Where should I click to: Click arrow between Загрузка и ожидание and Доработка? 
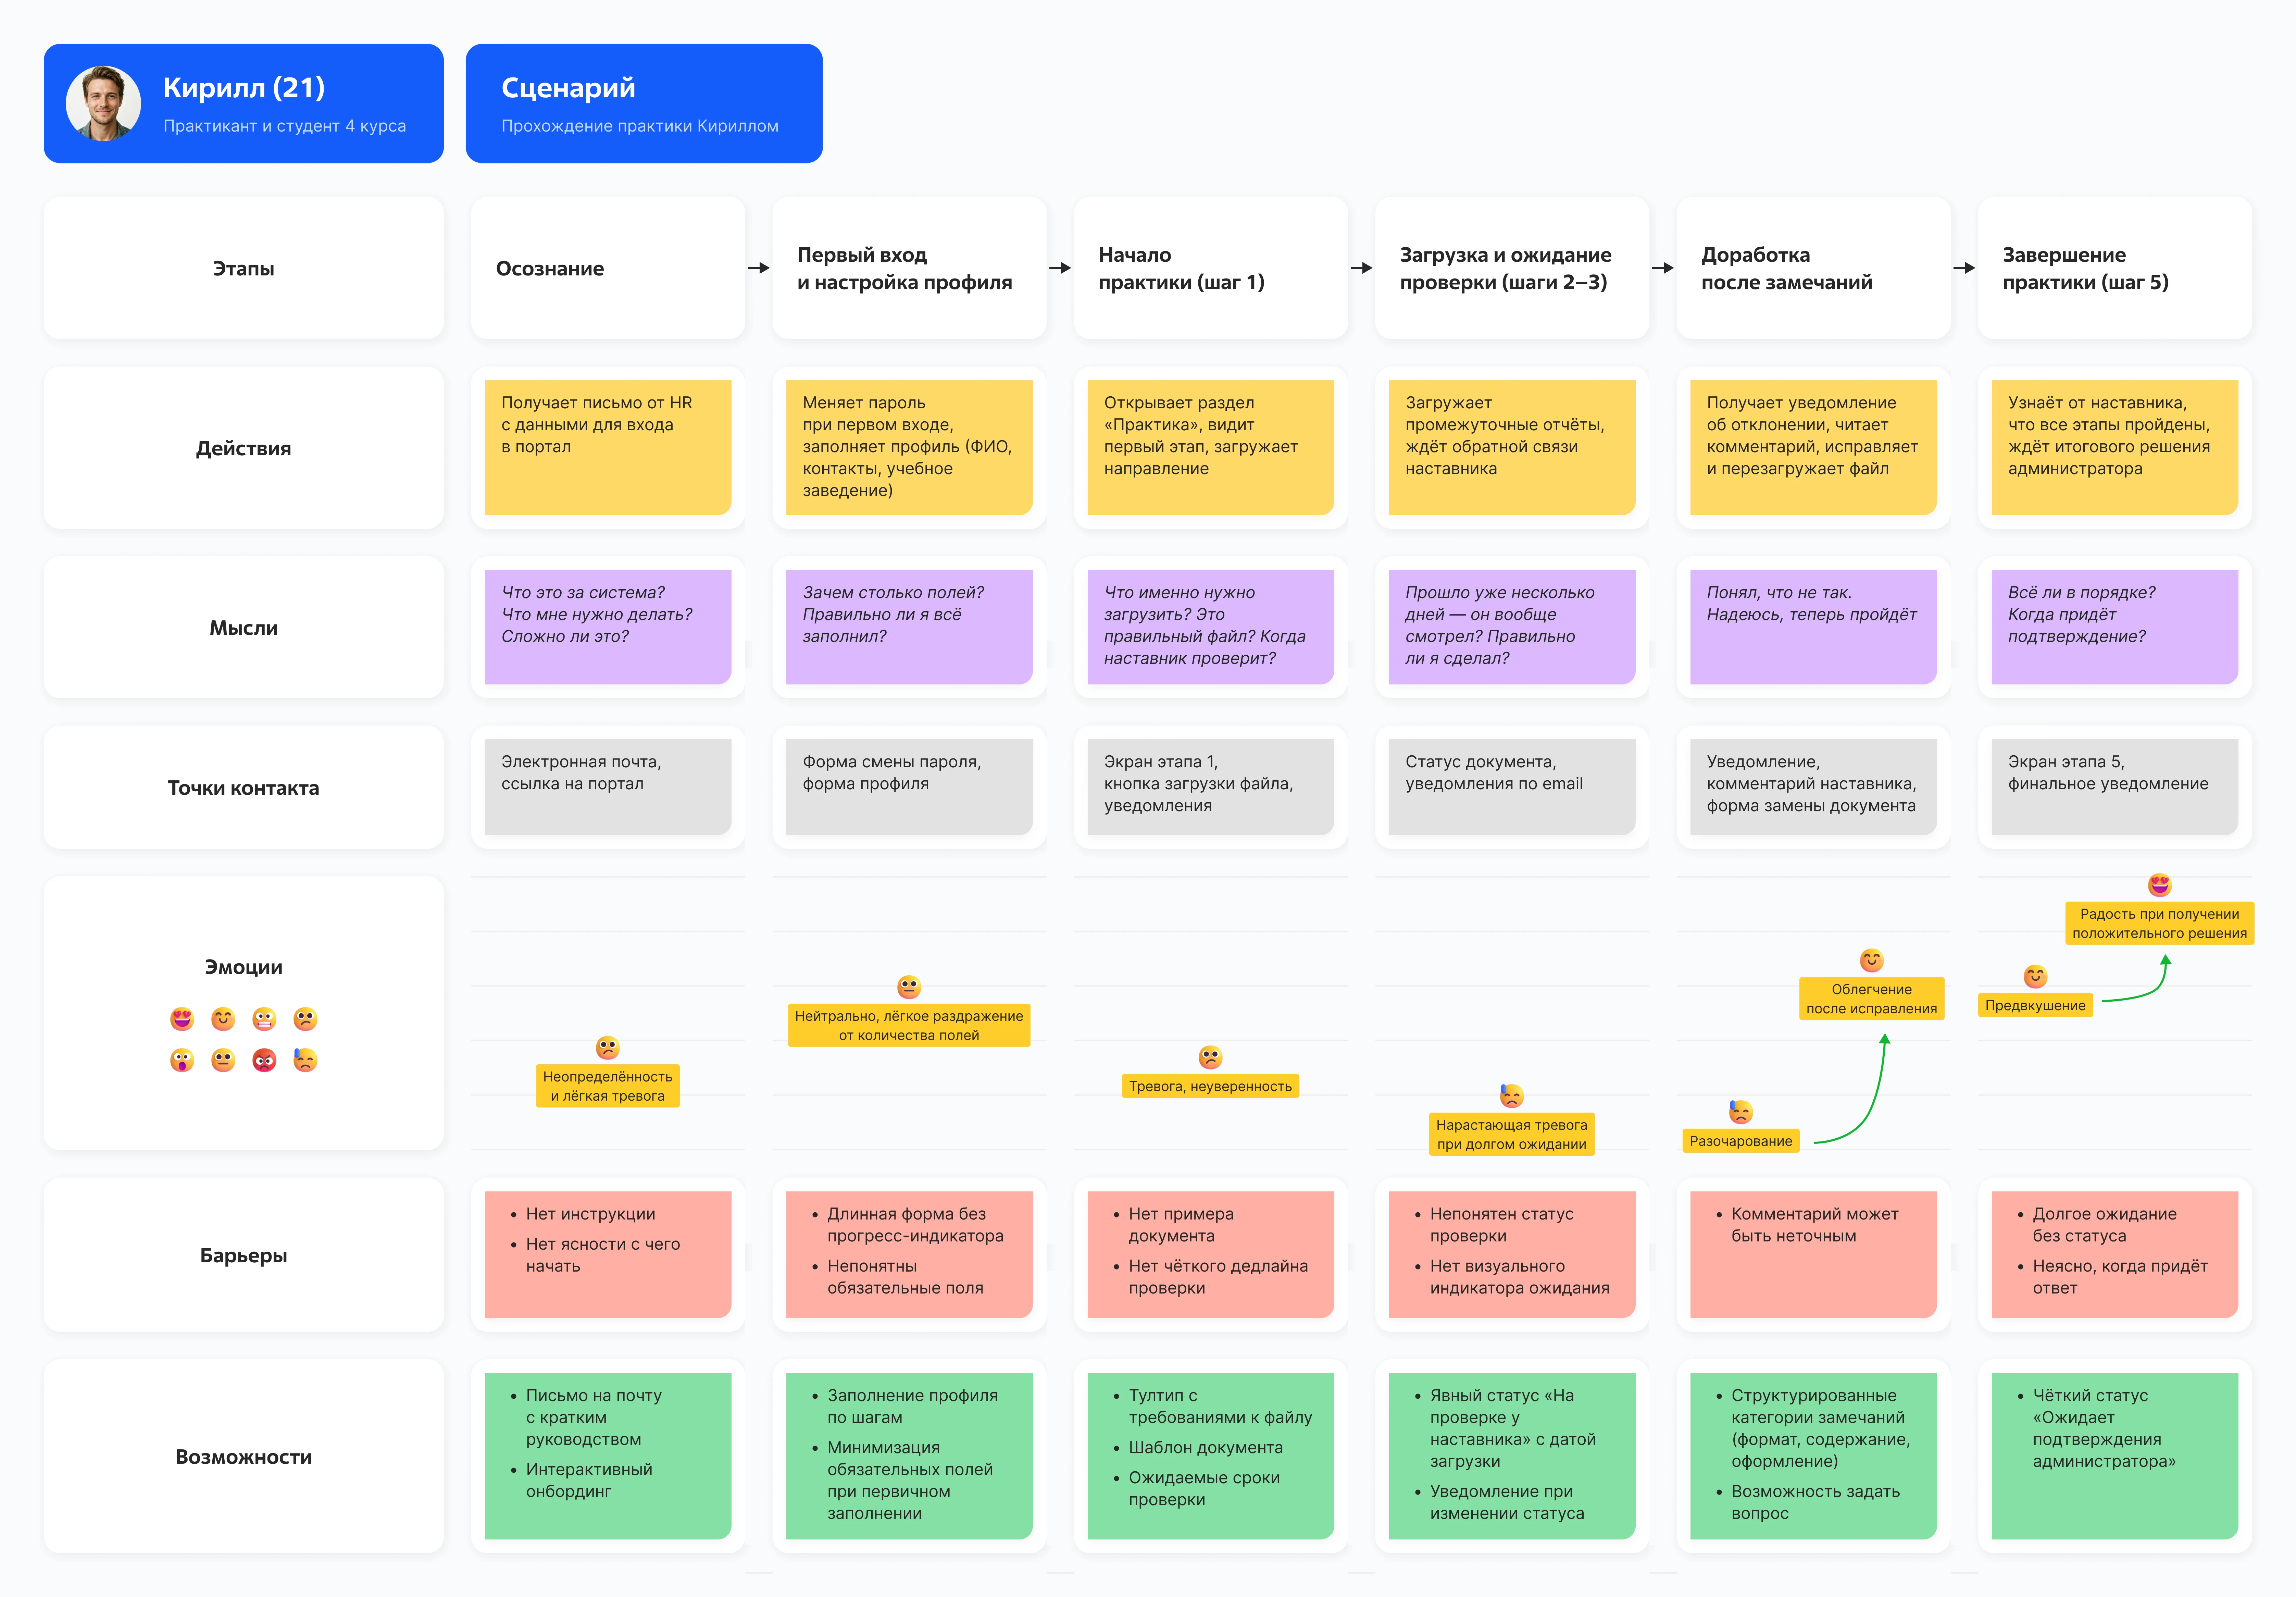1663,268
